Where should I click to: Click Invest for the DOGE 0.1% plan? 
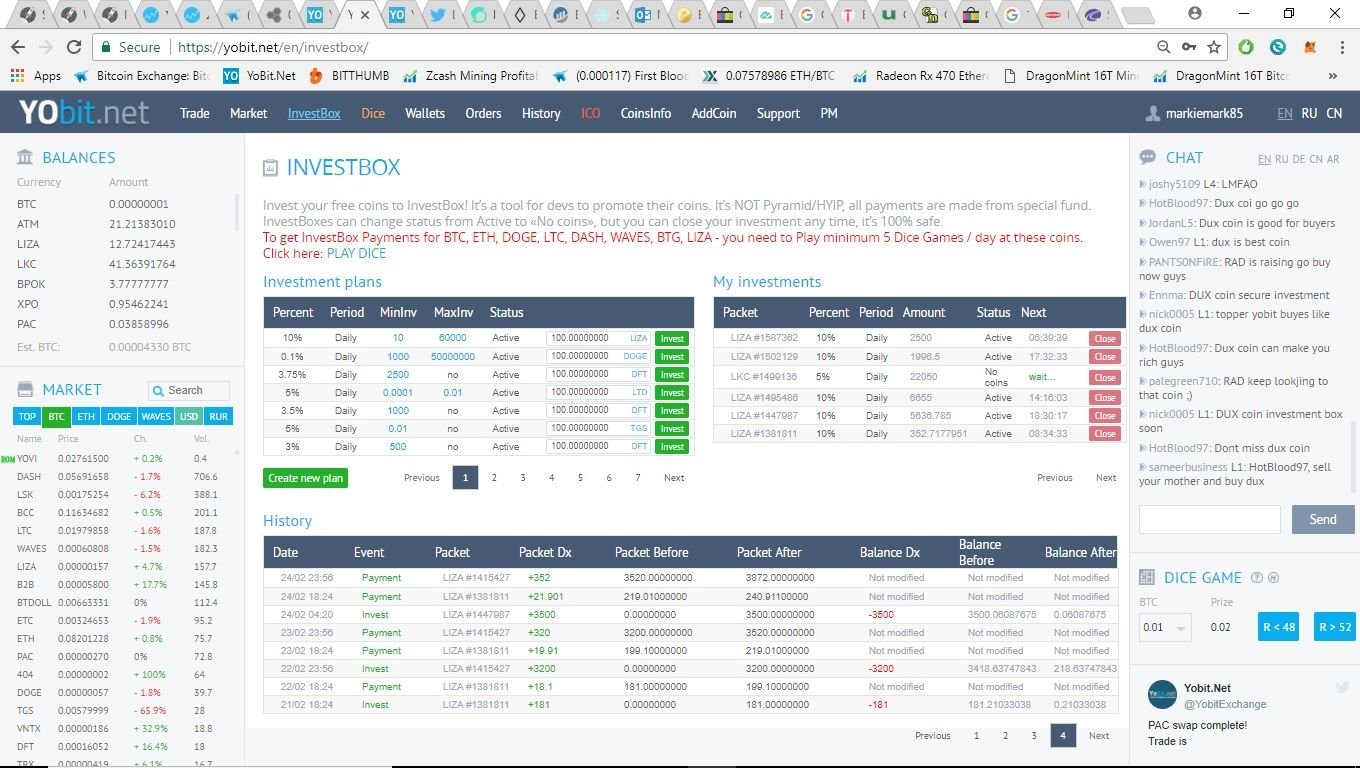click(672, 356)
